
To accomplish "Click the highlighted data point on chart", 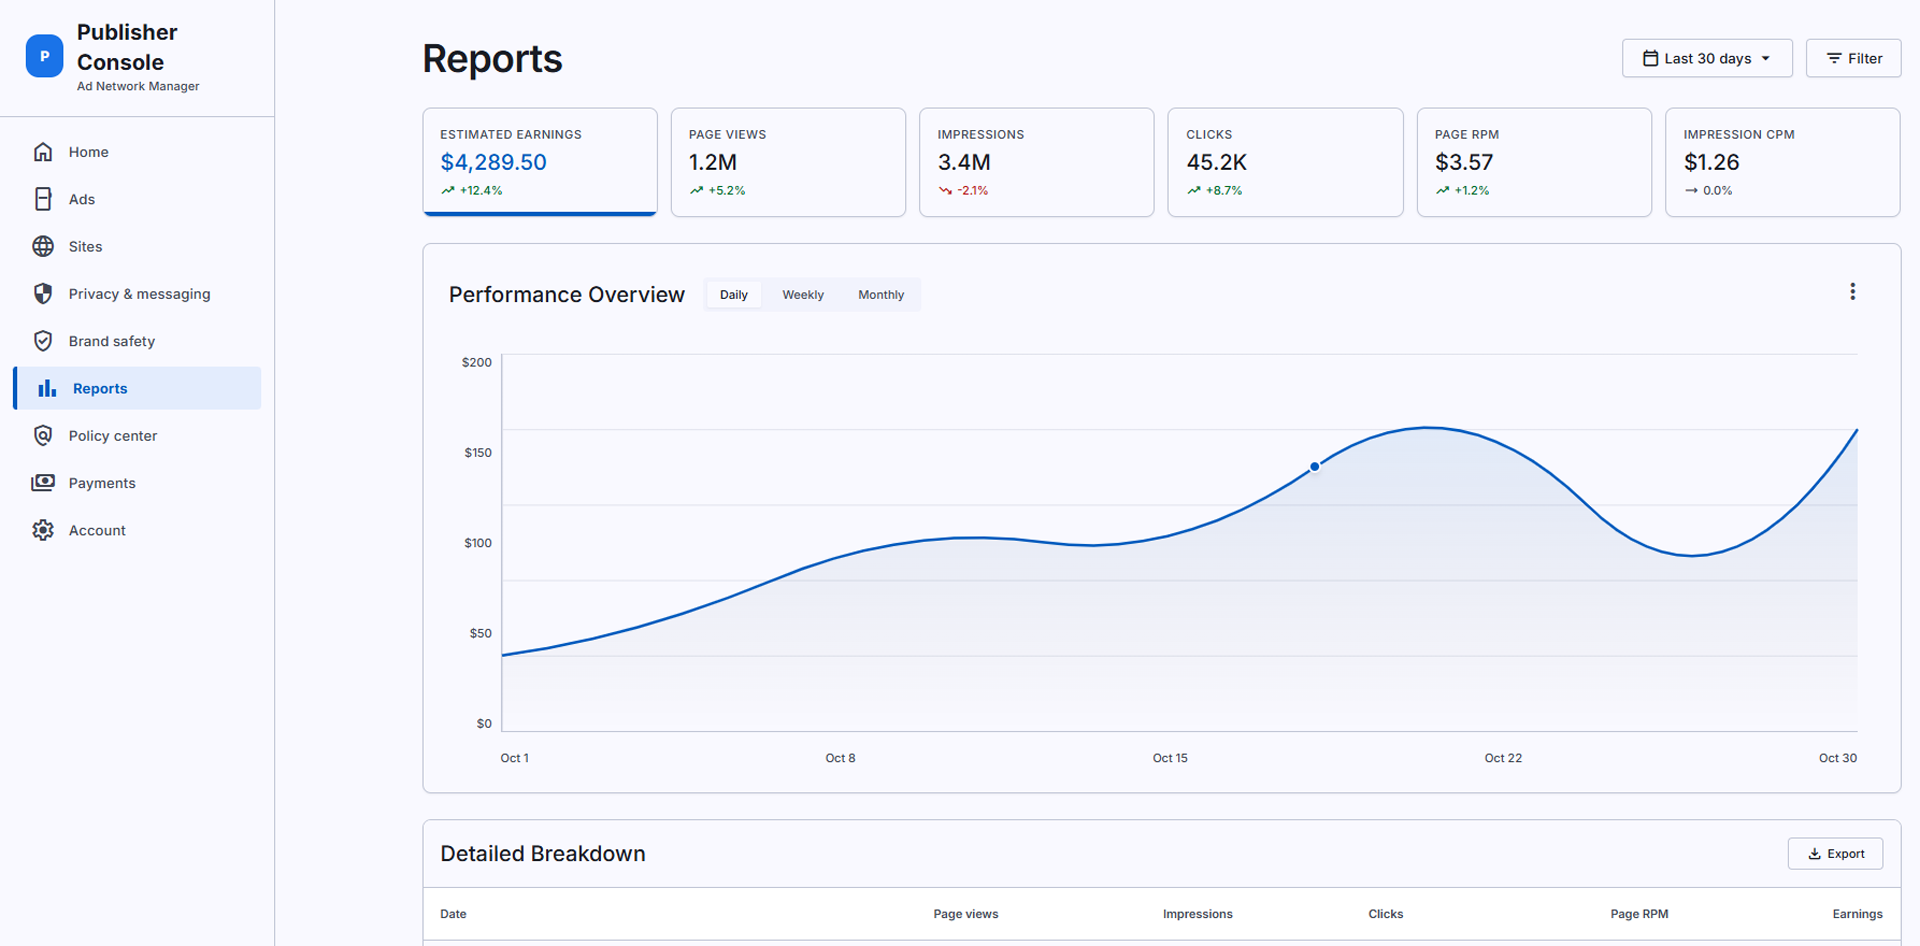I will click(x=1315, y=467).
